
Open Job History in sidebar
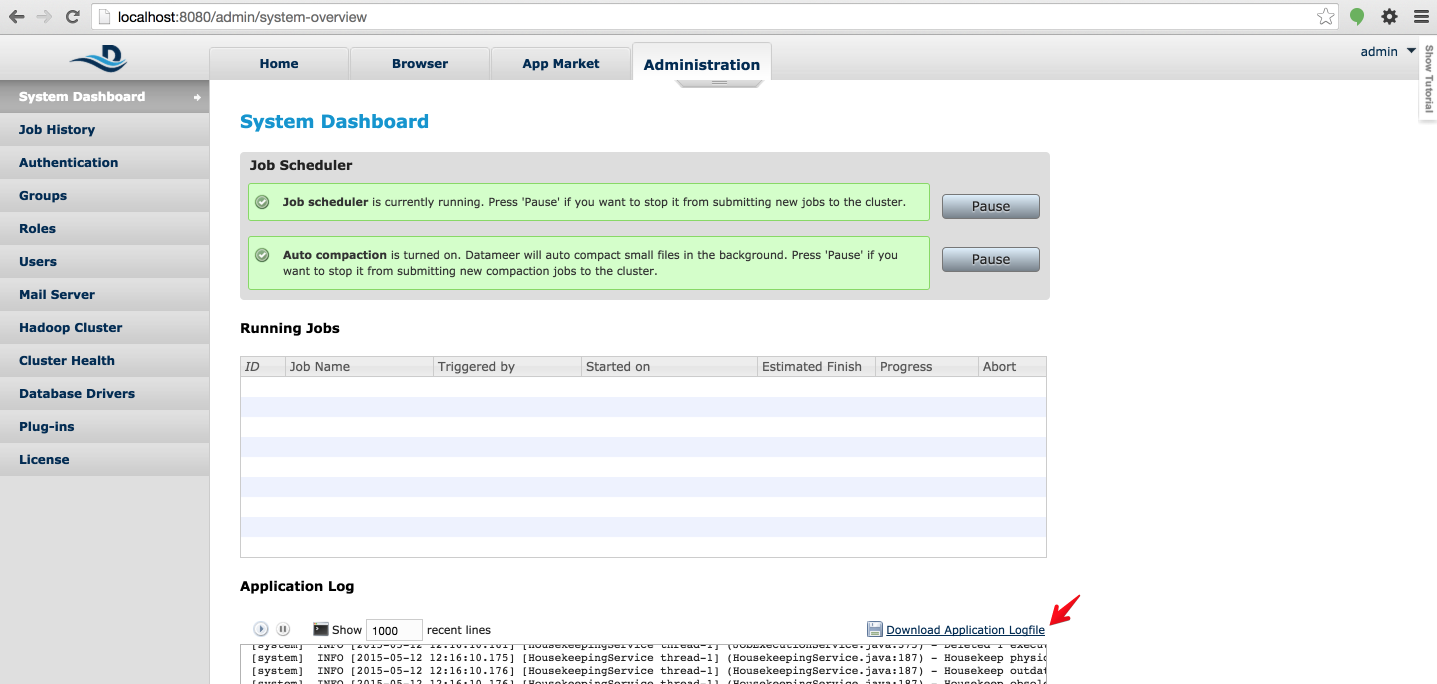click(x=104, y=130)
